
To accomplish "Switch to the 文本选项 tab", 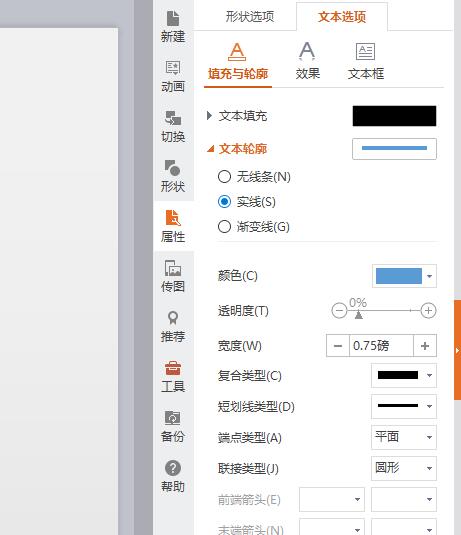I will [342, 16].
